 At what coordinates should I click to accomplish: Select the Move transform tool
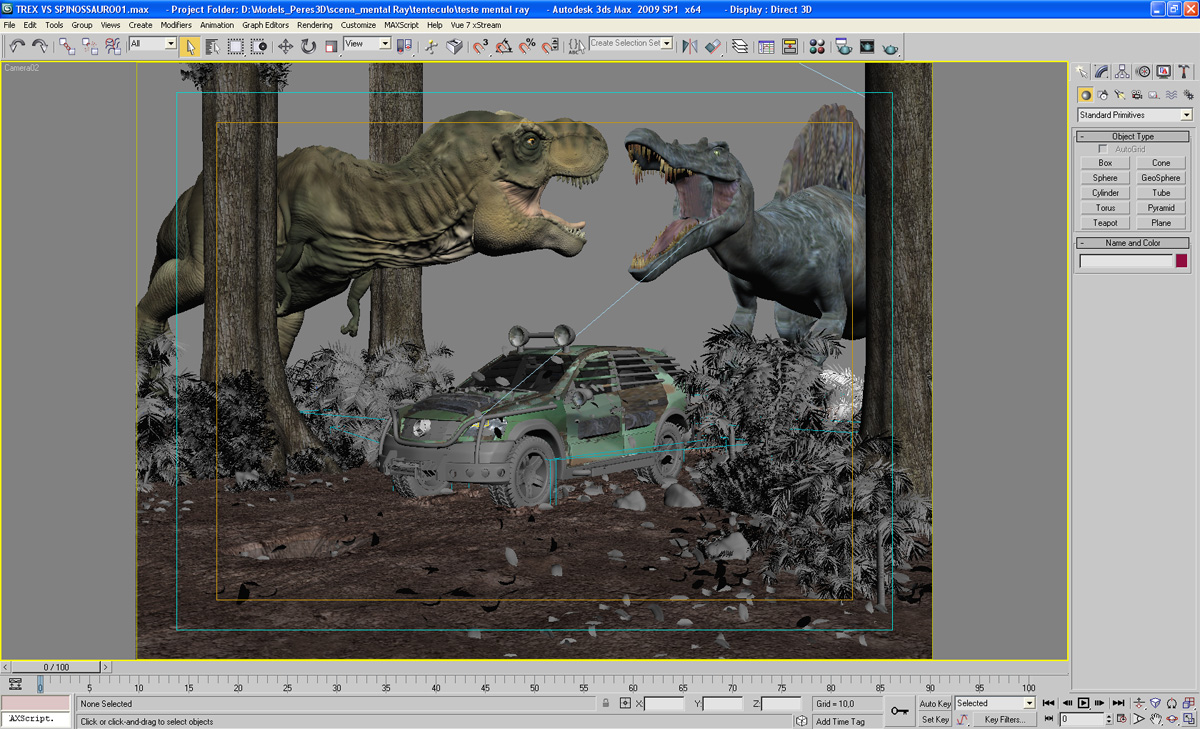(x=285, y=46)
